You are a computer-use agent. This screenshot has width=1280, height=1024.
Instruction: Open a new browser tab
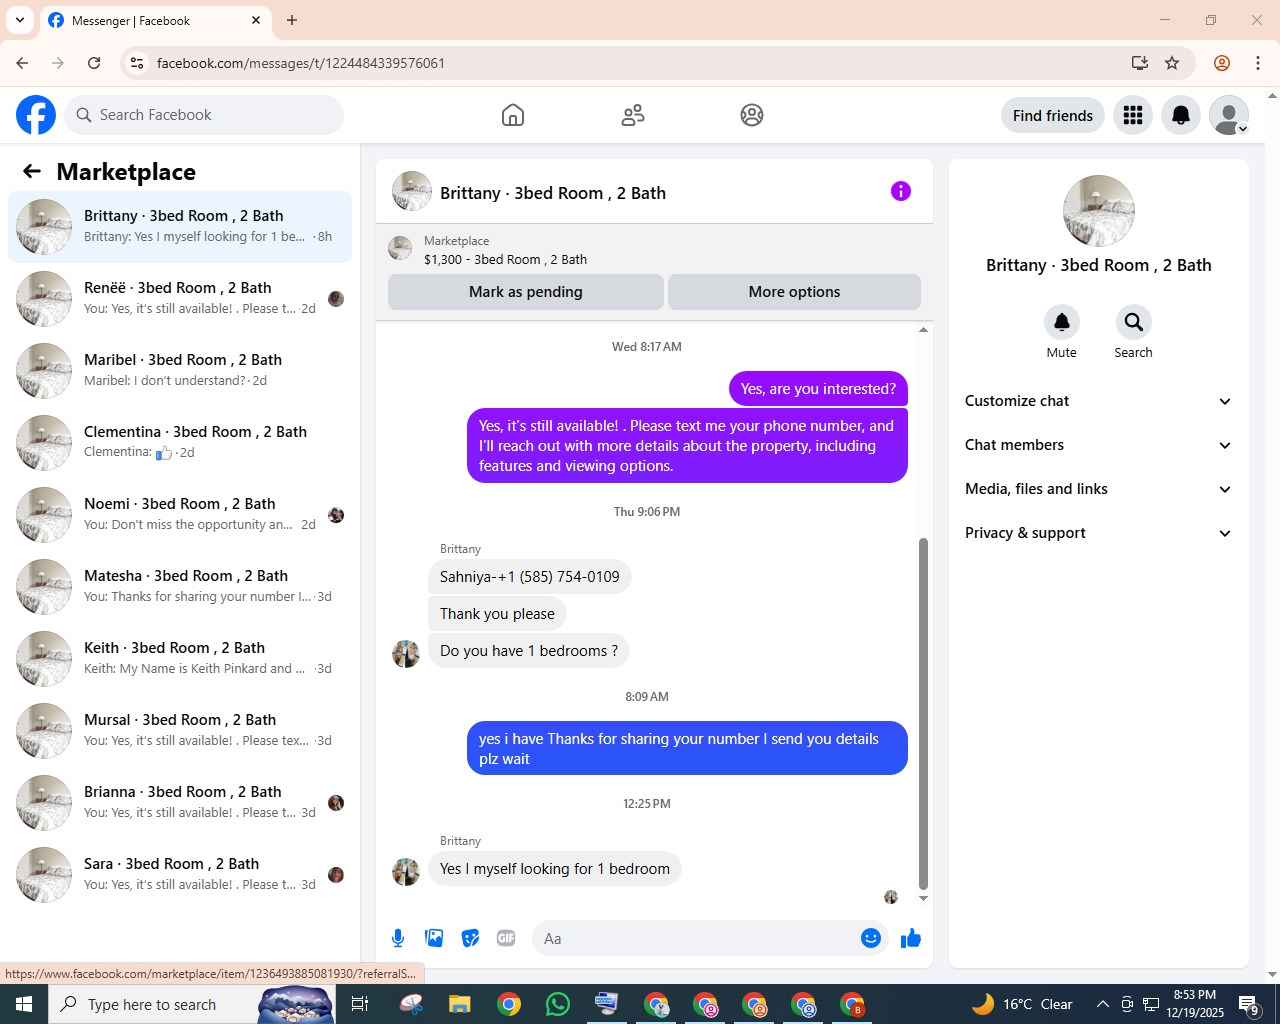pos(292,20)
